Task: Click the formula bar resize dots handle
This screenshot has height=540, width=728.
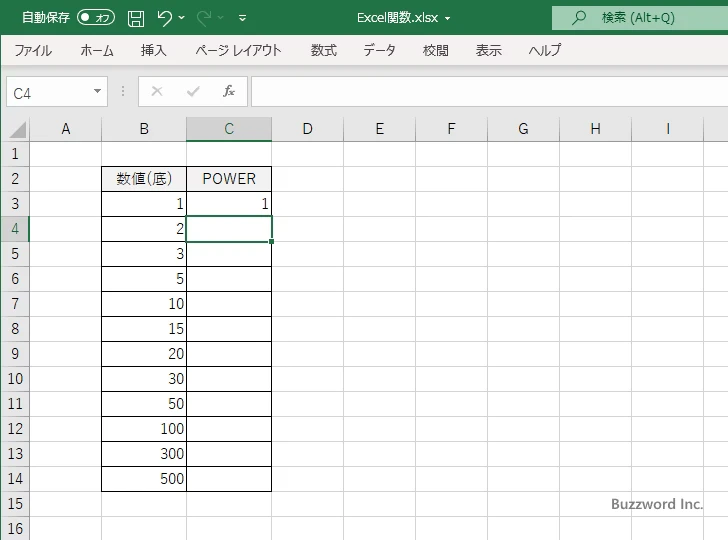Action: tap(123, 91)
